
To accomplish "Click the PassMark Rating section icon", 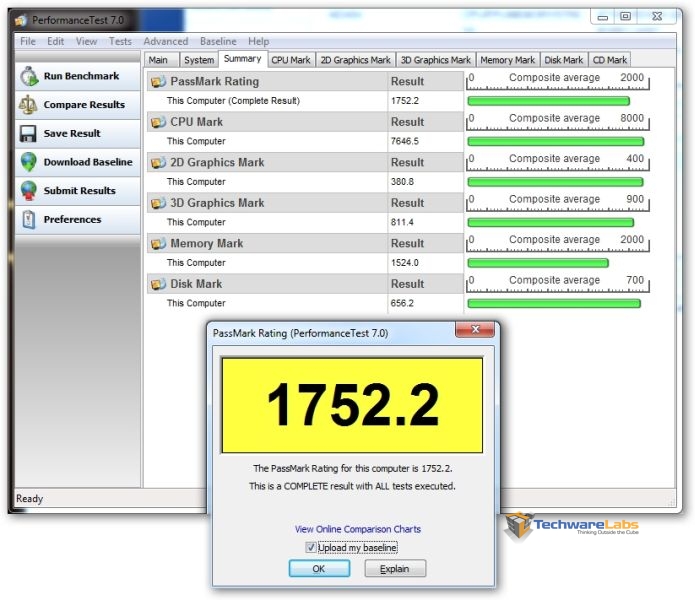I will [x=158, y=82].
